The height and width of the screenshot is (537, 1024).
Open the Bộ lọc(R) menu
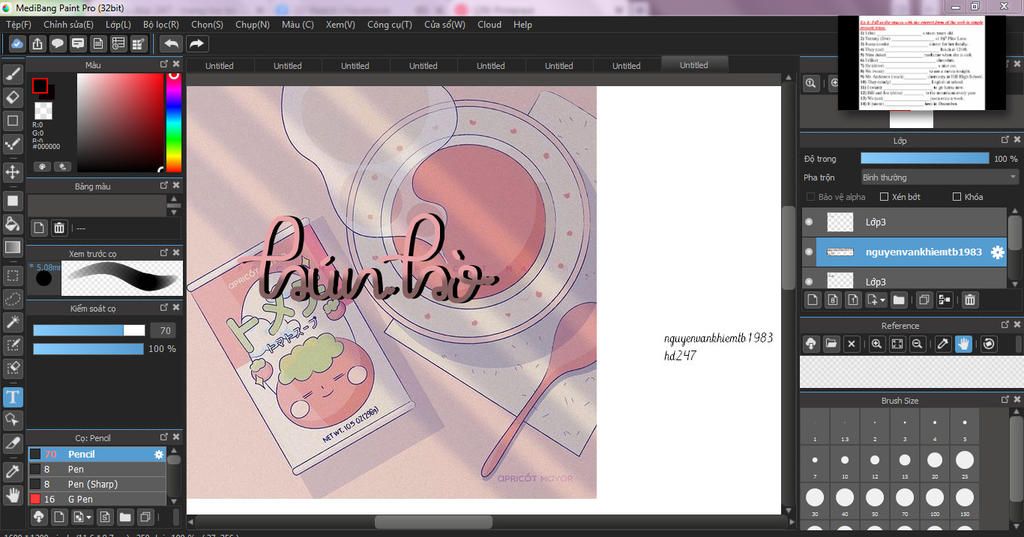161,24
